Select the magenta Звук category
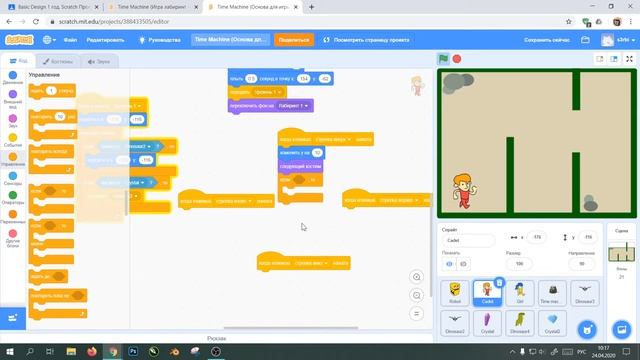This screenshot has height=360, width=640. (13, 121)
